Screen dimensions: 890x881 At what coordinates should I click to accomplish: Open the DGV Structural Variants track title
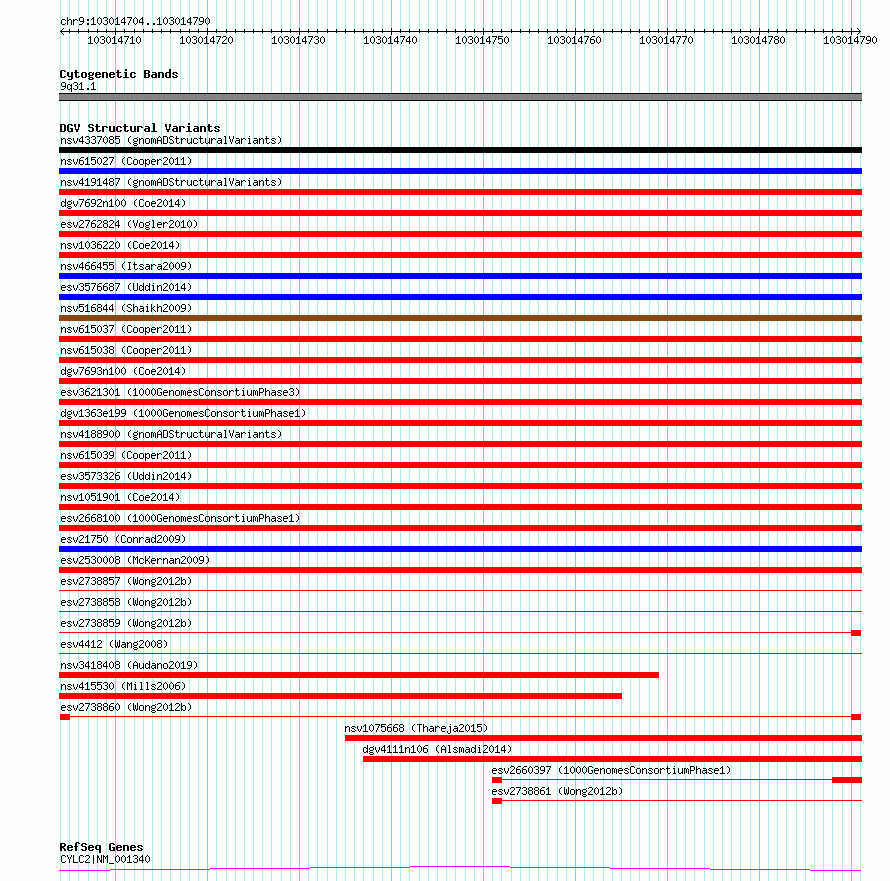click(140, 128)
